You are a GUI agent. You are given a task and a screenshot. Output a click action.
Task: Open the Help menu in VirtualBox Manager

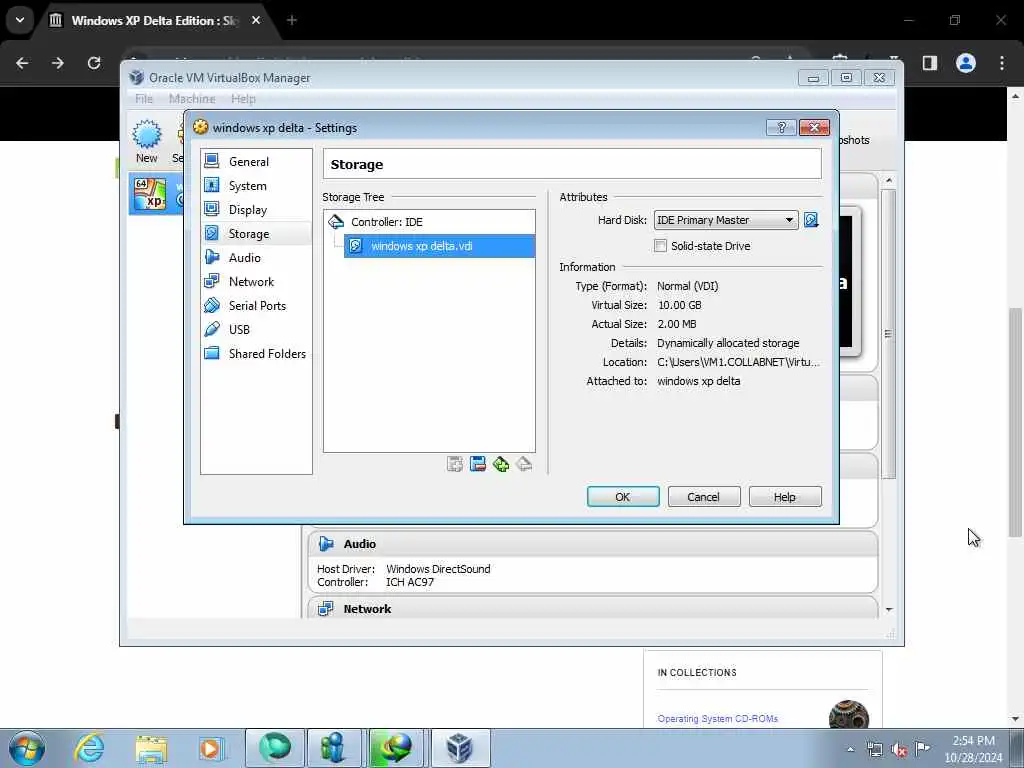244,99
